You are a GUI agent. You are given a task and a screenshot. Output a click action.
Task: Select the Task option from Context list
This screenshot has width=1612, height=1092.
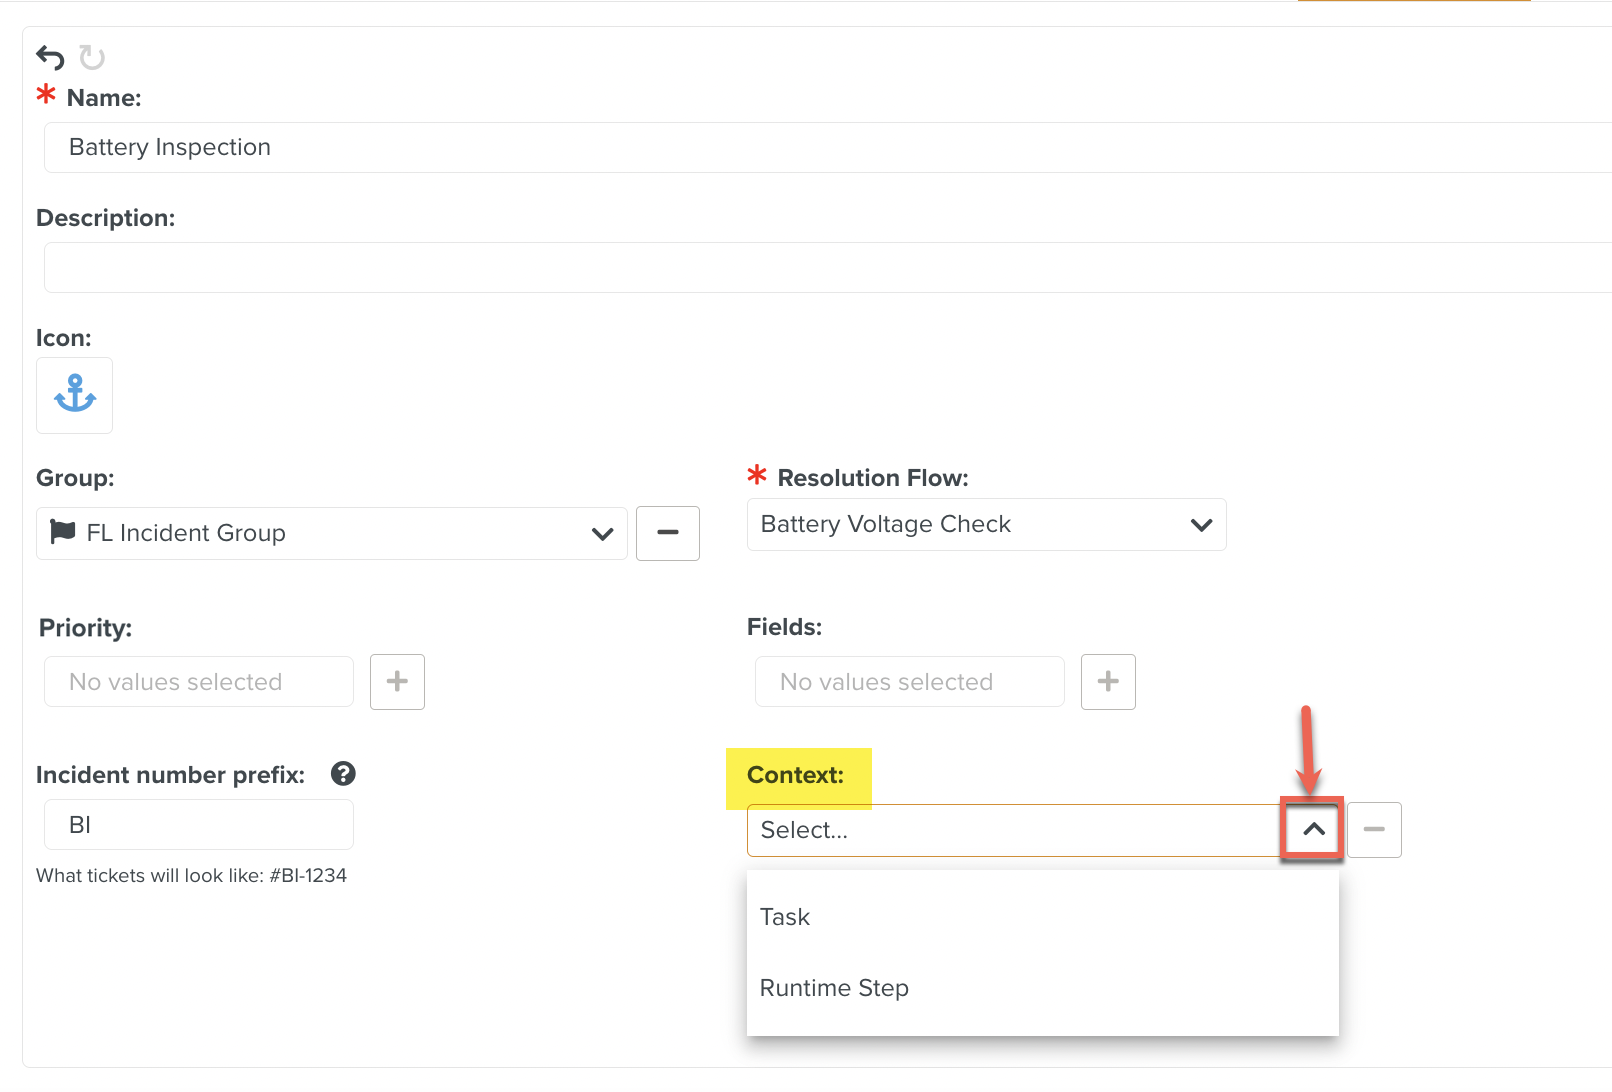point(785,917)
